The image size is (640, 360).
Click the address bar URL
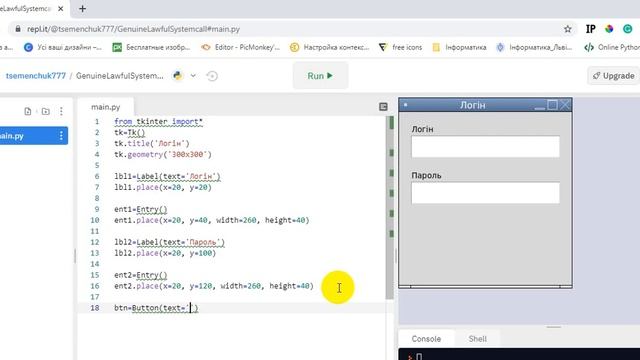point(133,29)
